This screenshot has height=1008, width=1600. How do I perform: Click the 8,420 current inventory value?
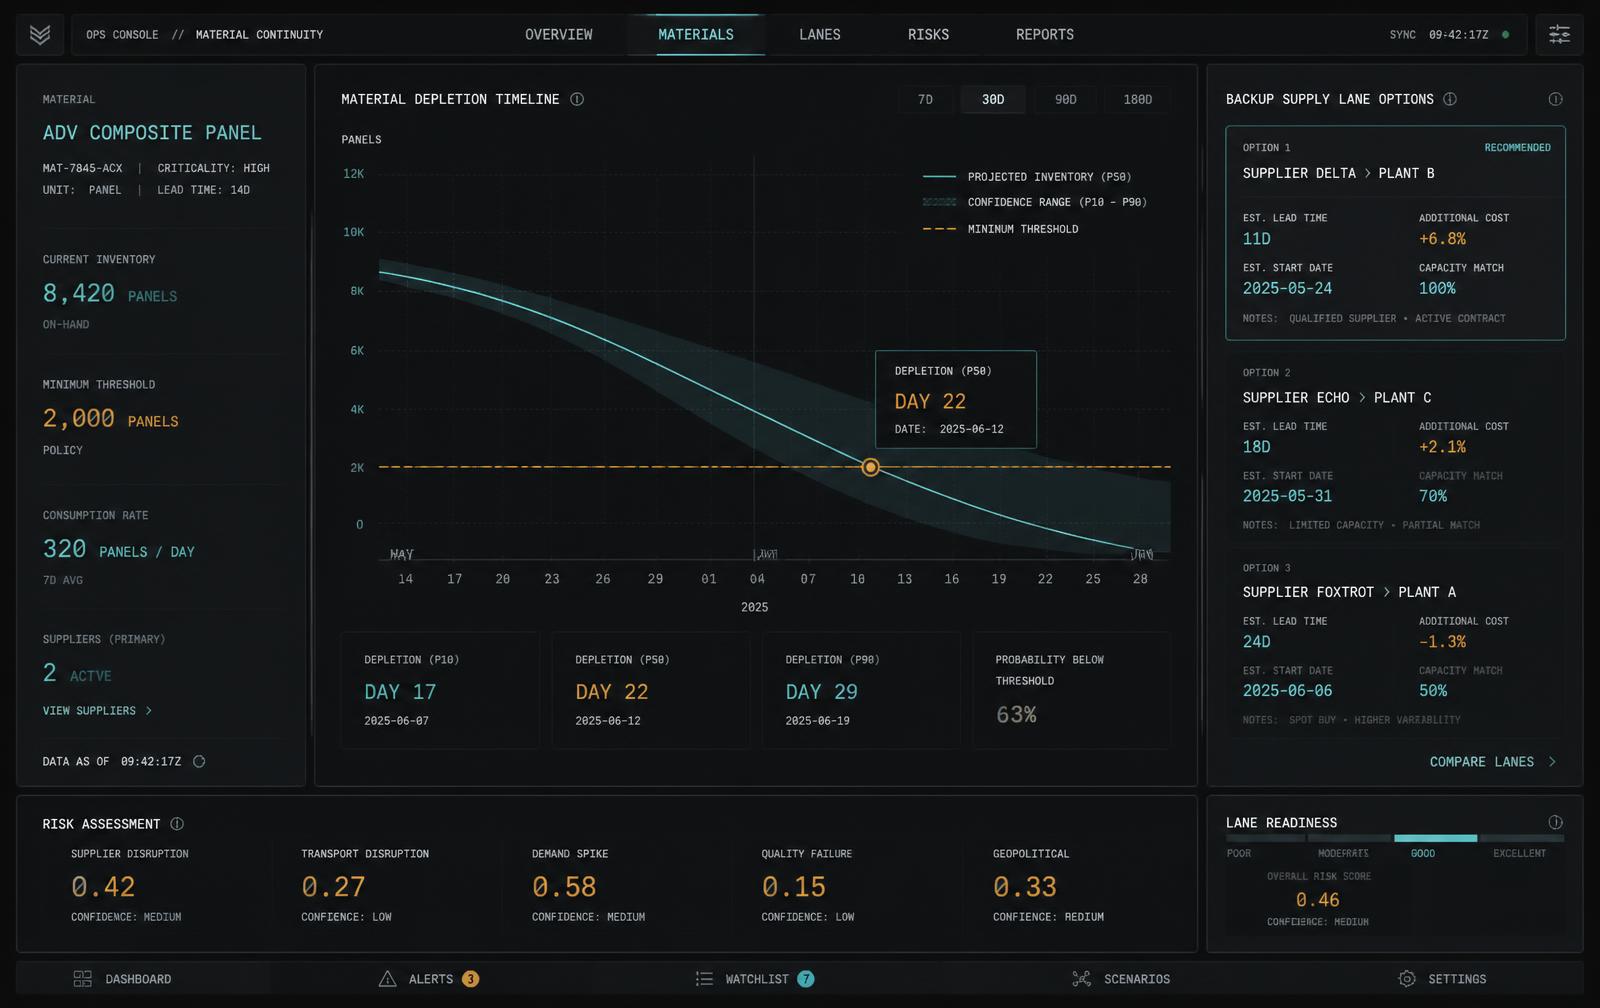tap(79, 294)
